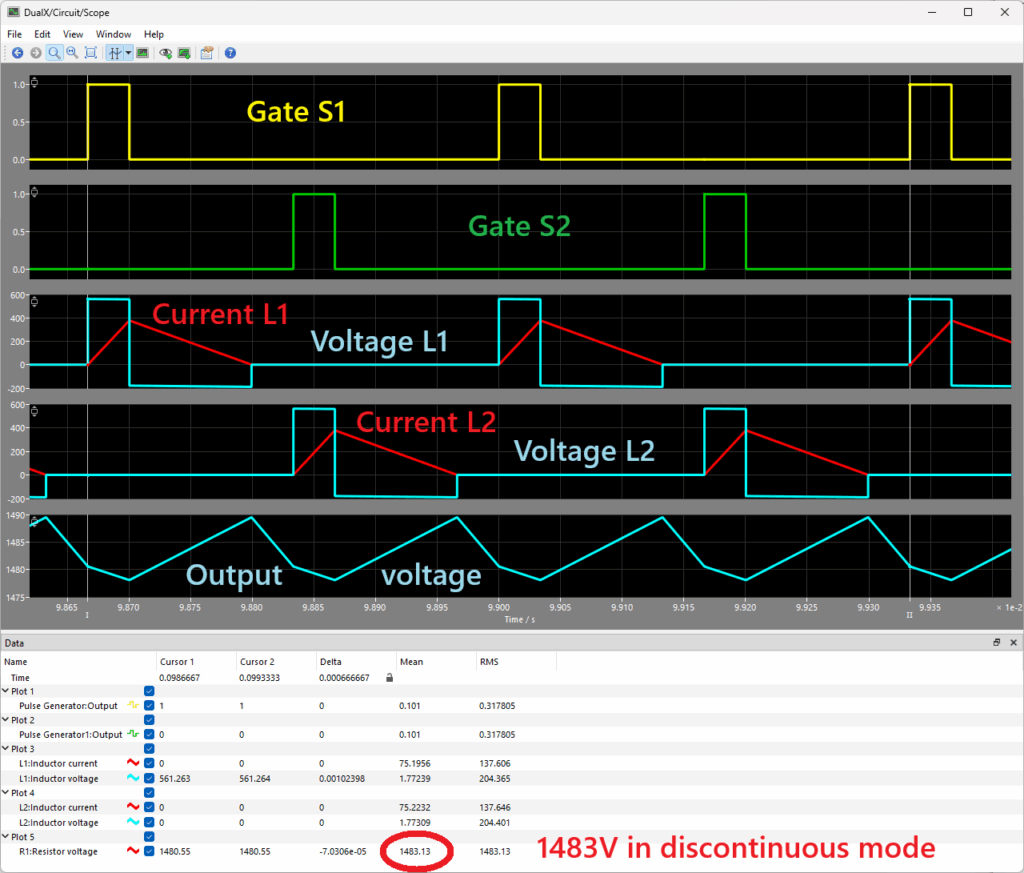This screenshot has height=873, width=1024.
Task: Uncheck the Plot 1 checkbox
Action: pyautogui.click(x=150, y=691)
